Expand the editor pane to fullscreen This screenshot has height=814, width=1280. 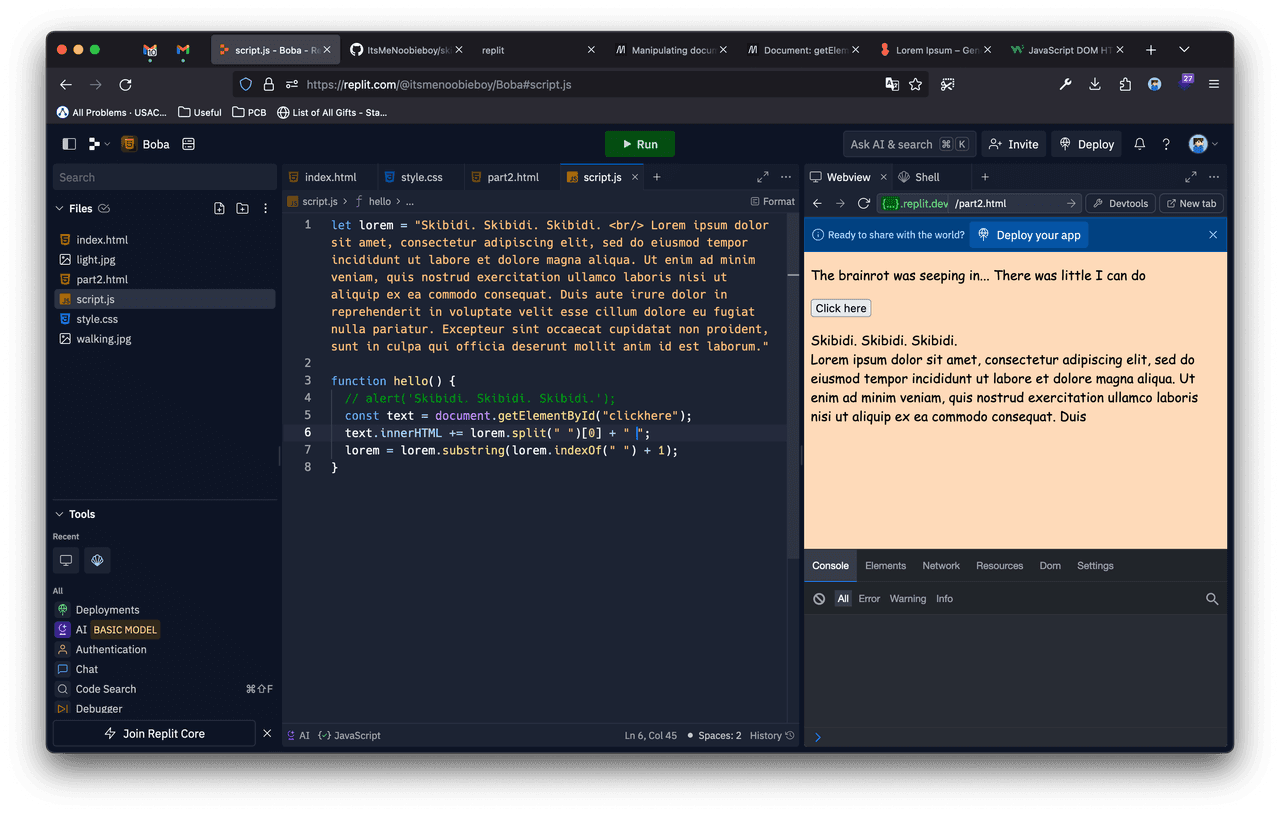click(762, 177)
